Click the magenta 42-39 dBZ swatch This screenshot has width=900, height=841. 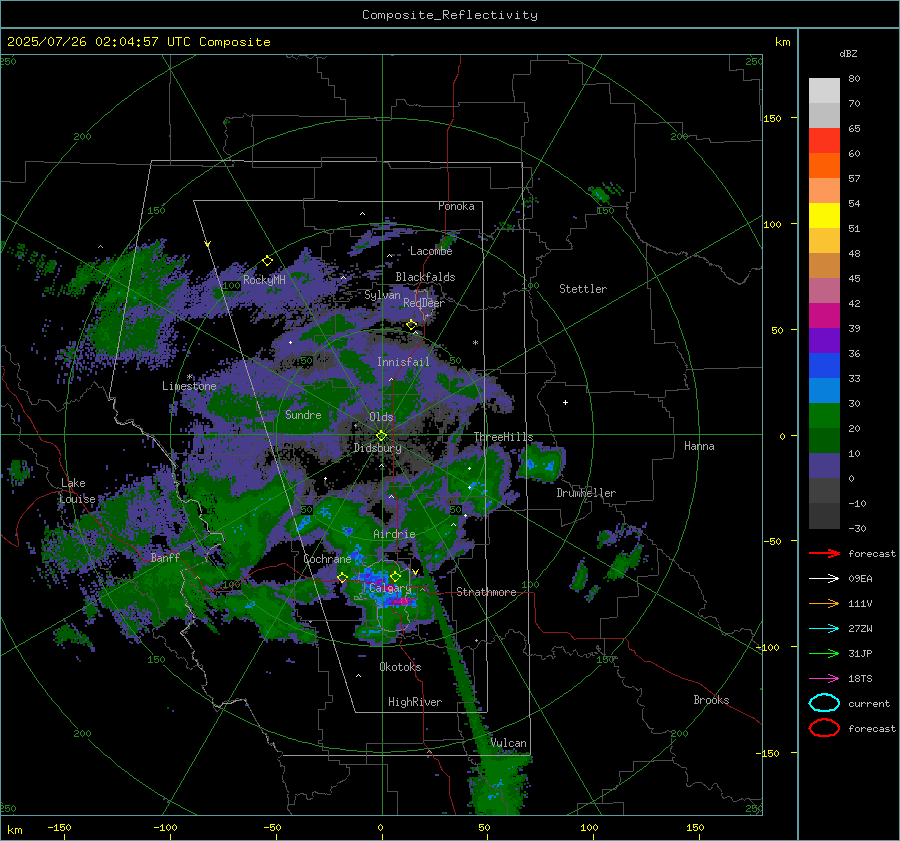pos(824,316)
